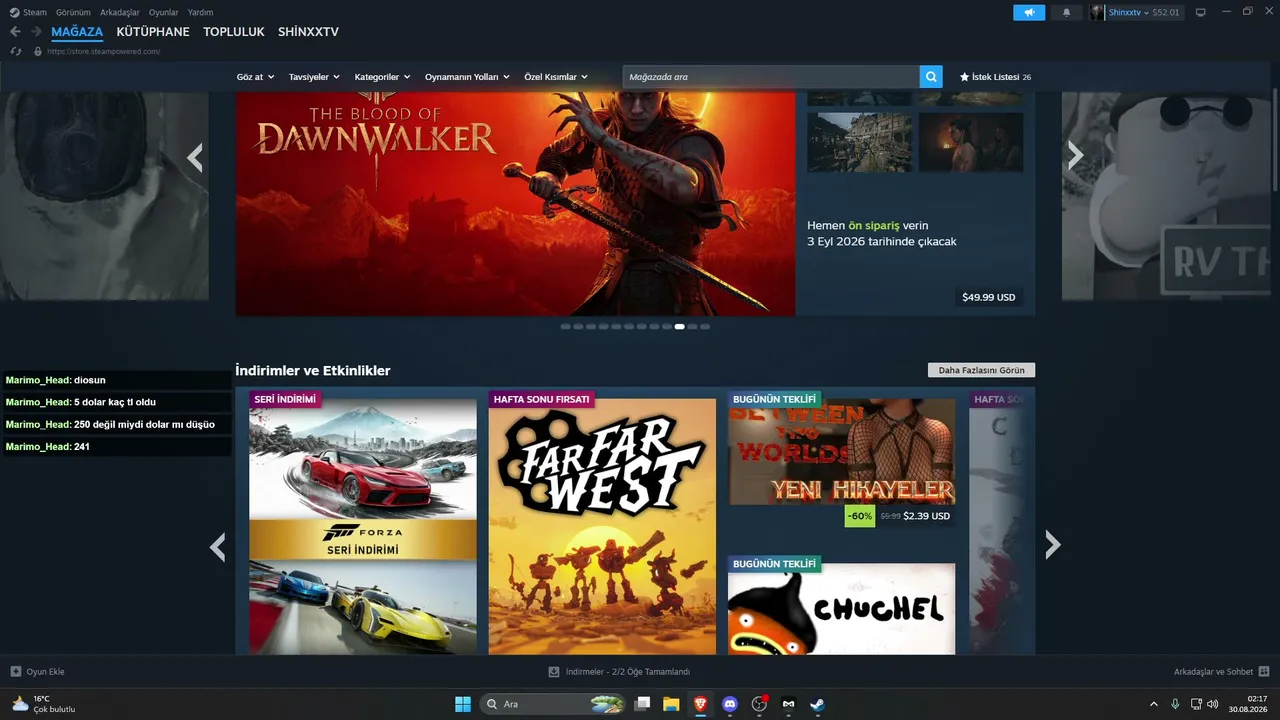Switch to Big Picture mode icon

[x=1201, y=12]
